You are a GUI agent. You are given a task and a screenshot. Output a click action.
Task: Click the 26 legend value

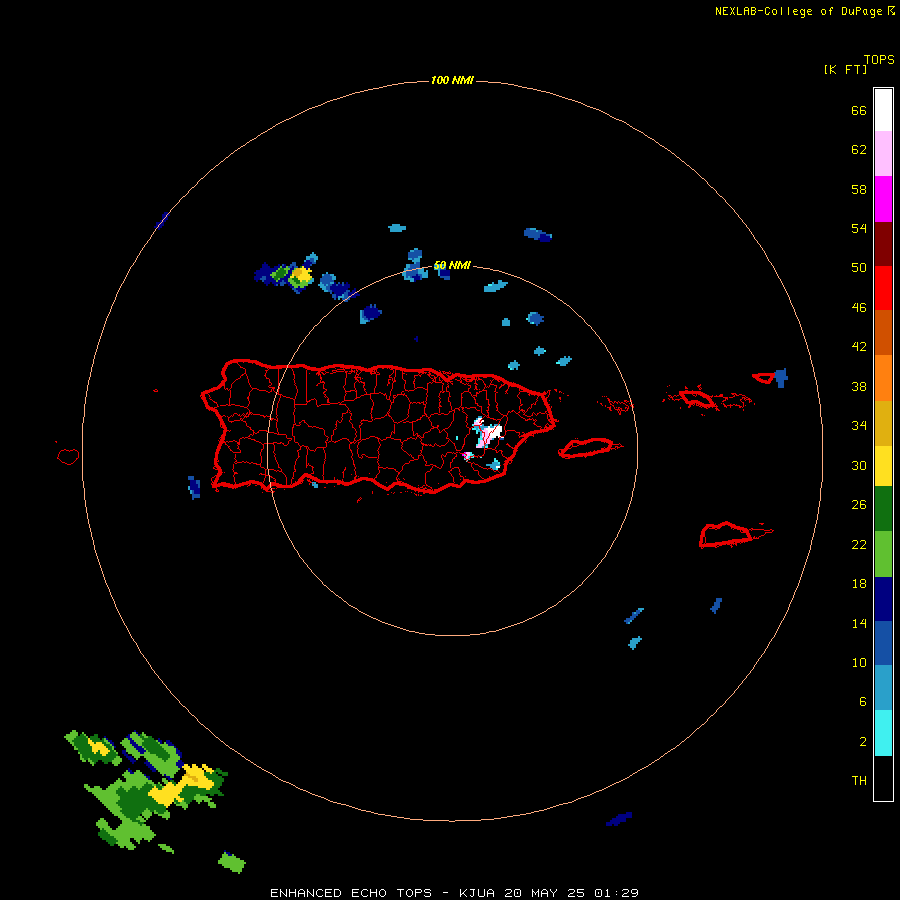(859, 505)
